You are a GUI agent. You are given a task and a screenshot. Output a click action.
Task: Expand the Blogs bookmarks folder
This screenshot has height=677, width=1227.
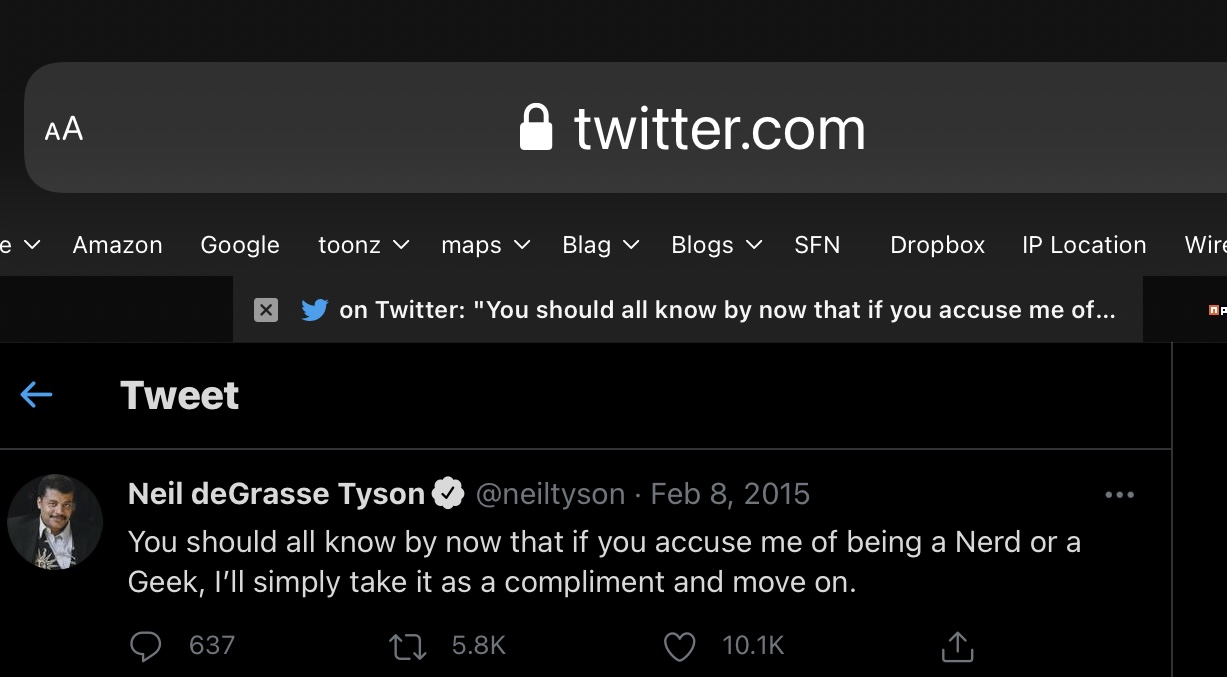pyautogui.click(x=716, y=245)
